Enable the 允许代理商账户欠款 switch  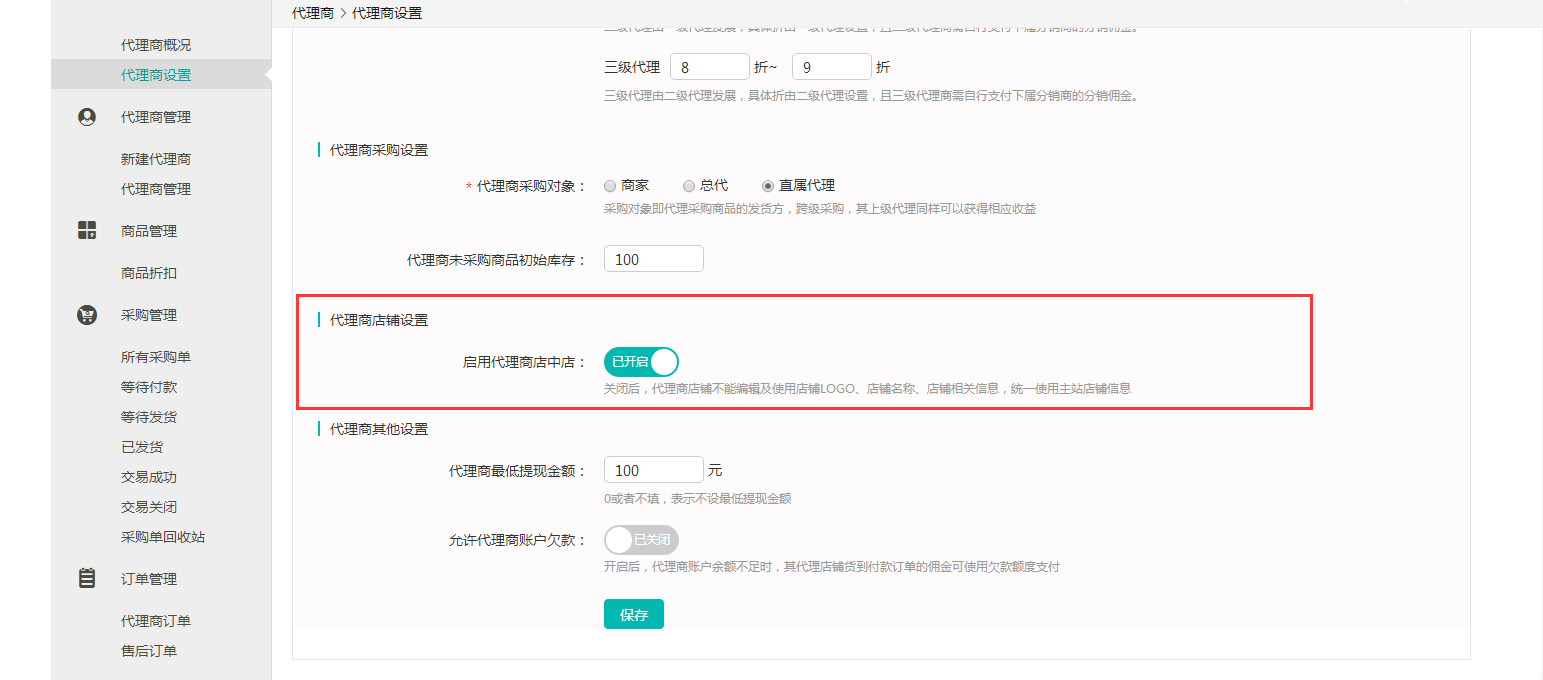641,540
